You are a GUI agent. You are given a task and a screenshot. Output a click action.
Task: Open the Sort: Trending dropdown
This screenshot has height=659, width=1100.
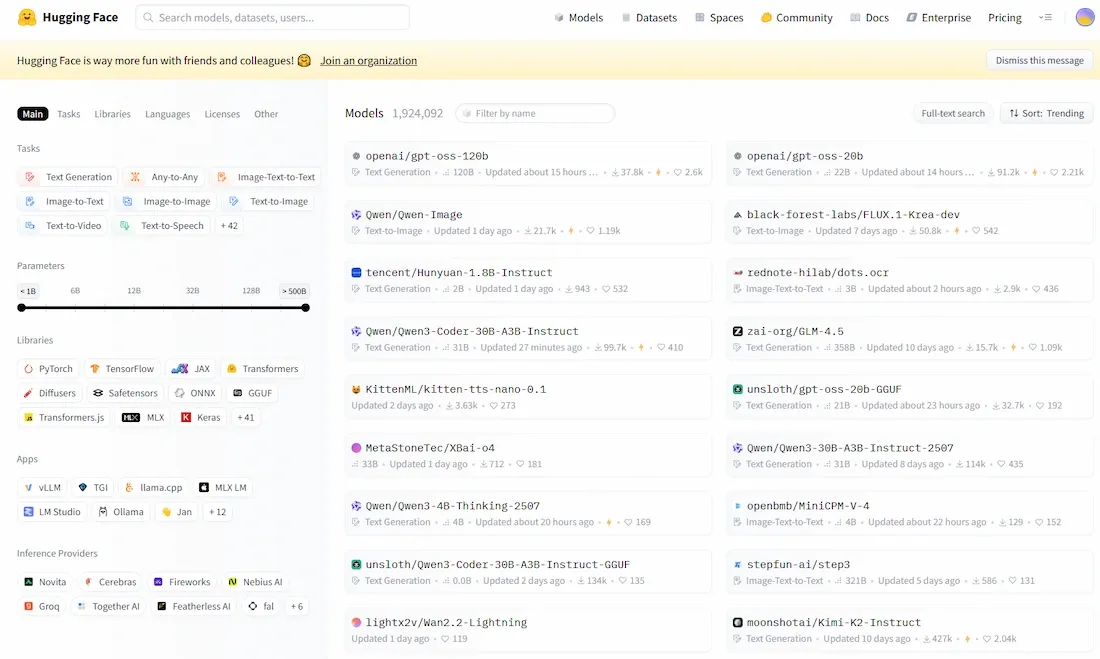click(1047, 113)
